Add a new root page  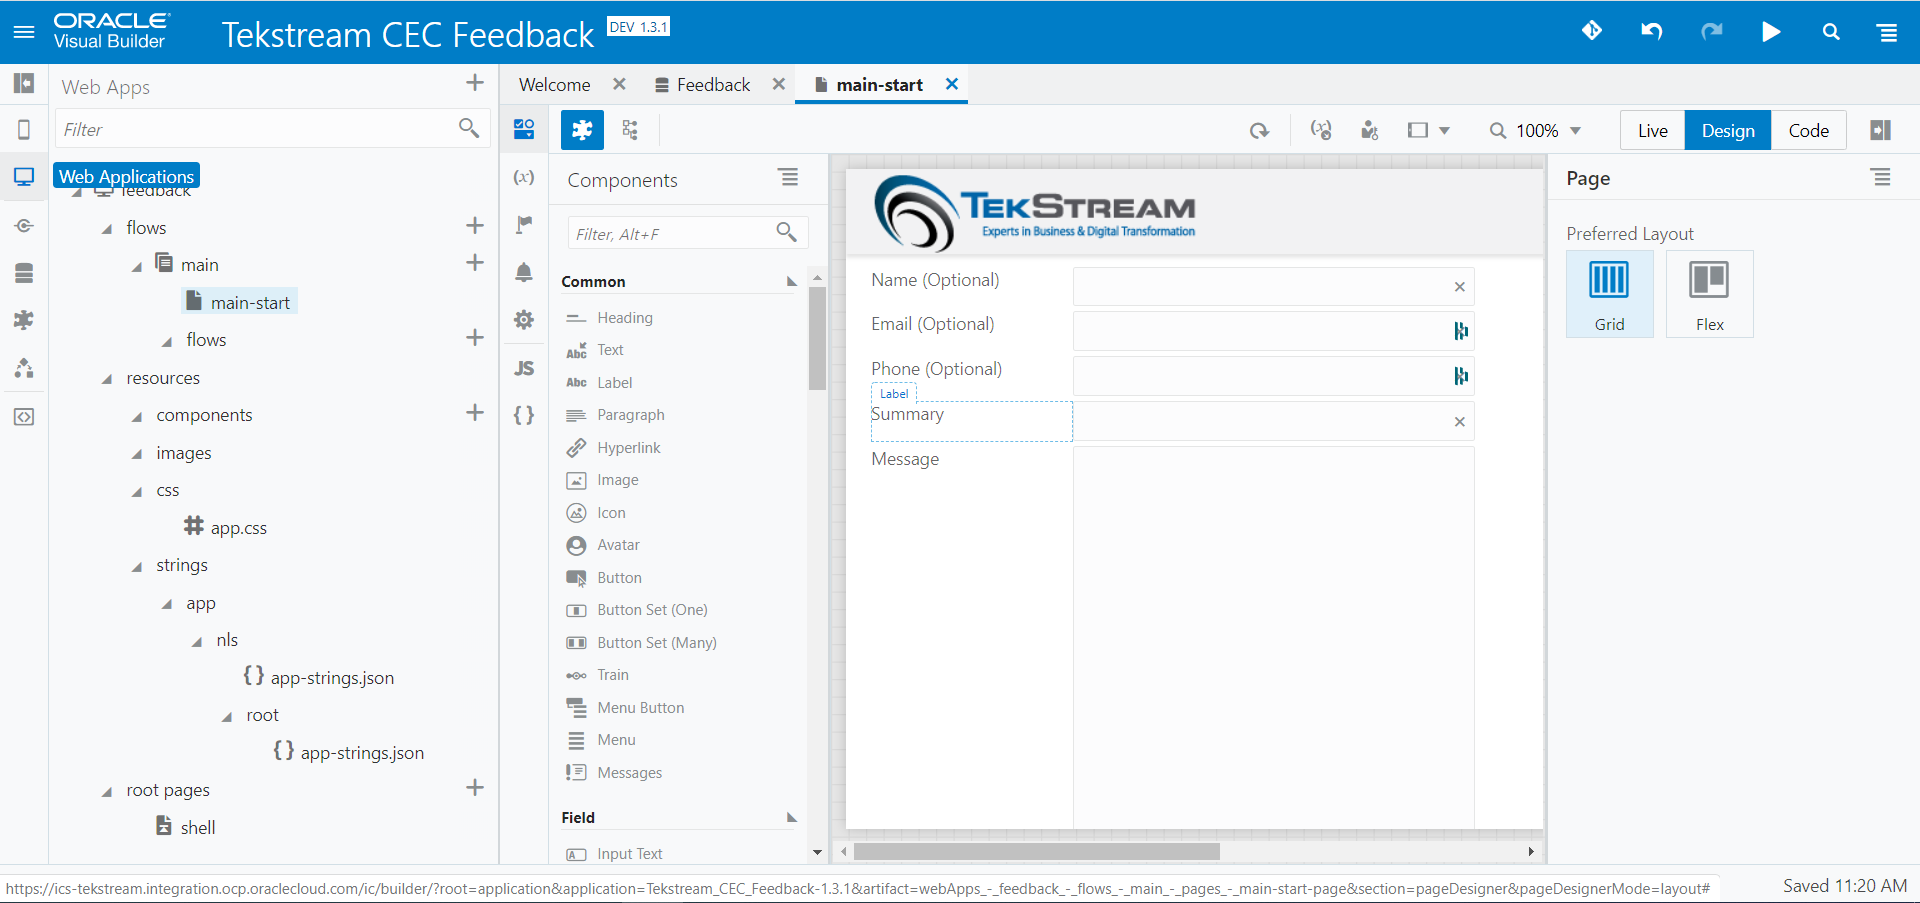pos(475,788)
